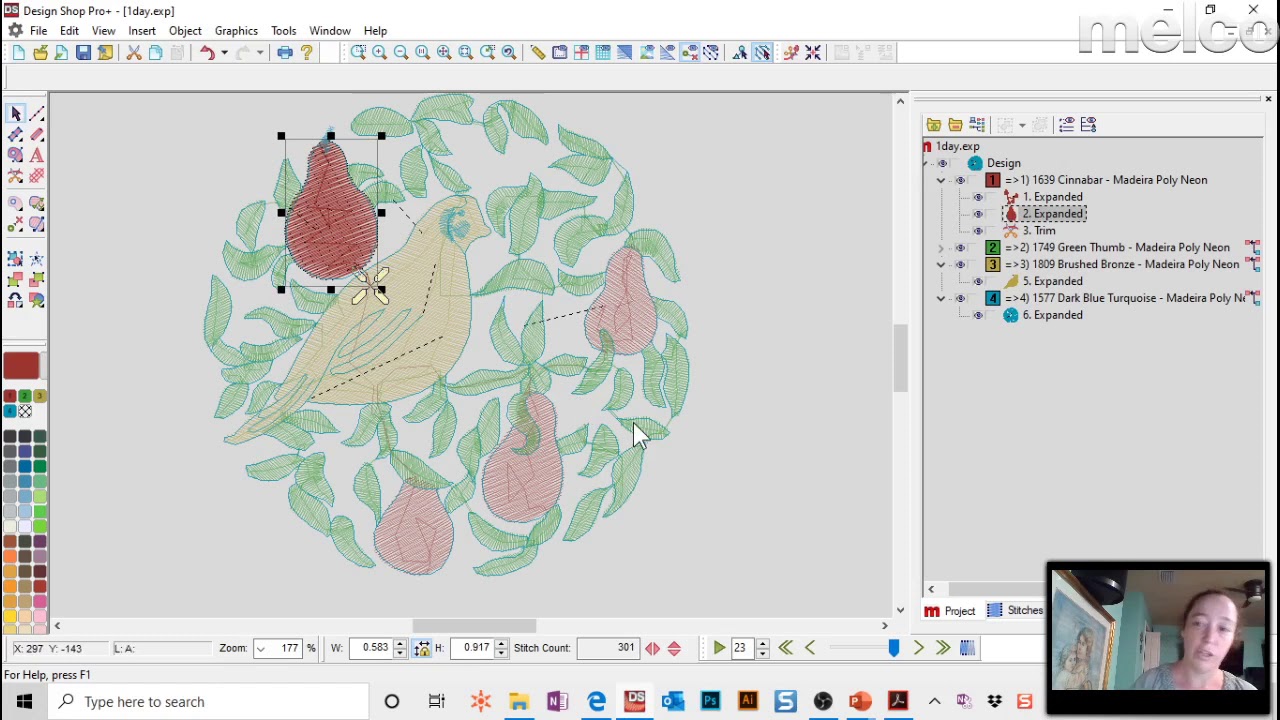Select the 1. Expanded tree element
Viewport: 1280px width, 720px height.
tap(1052, 197)
